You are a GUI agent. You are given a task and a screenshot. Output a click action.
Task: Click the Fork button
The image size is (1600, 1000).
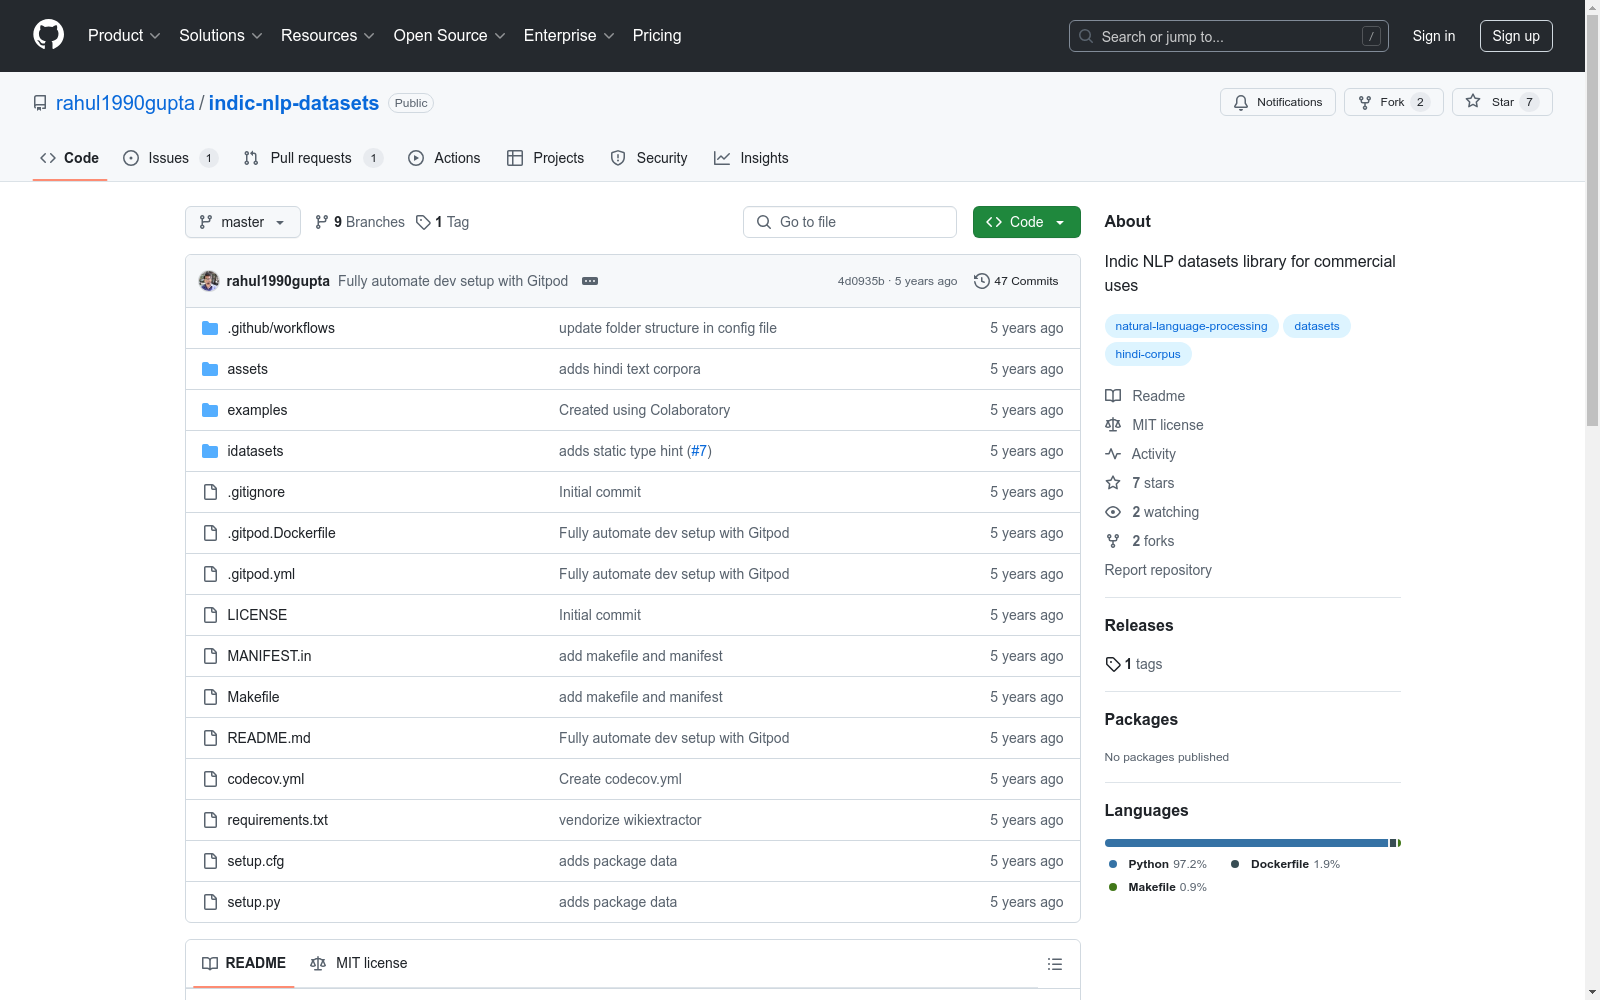(x=1393, y=102)
